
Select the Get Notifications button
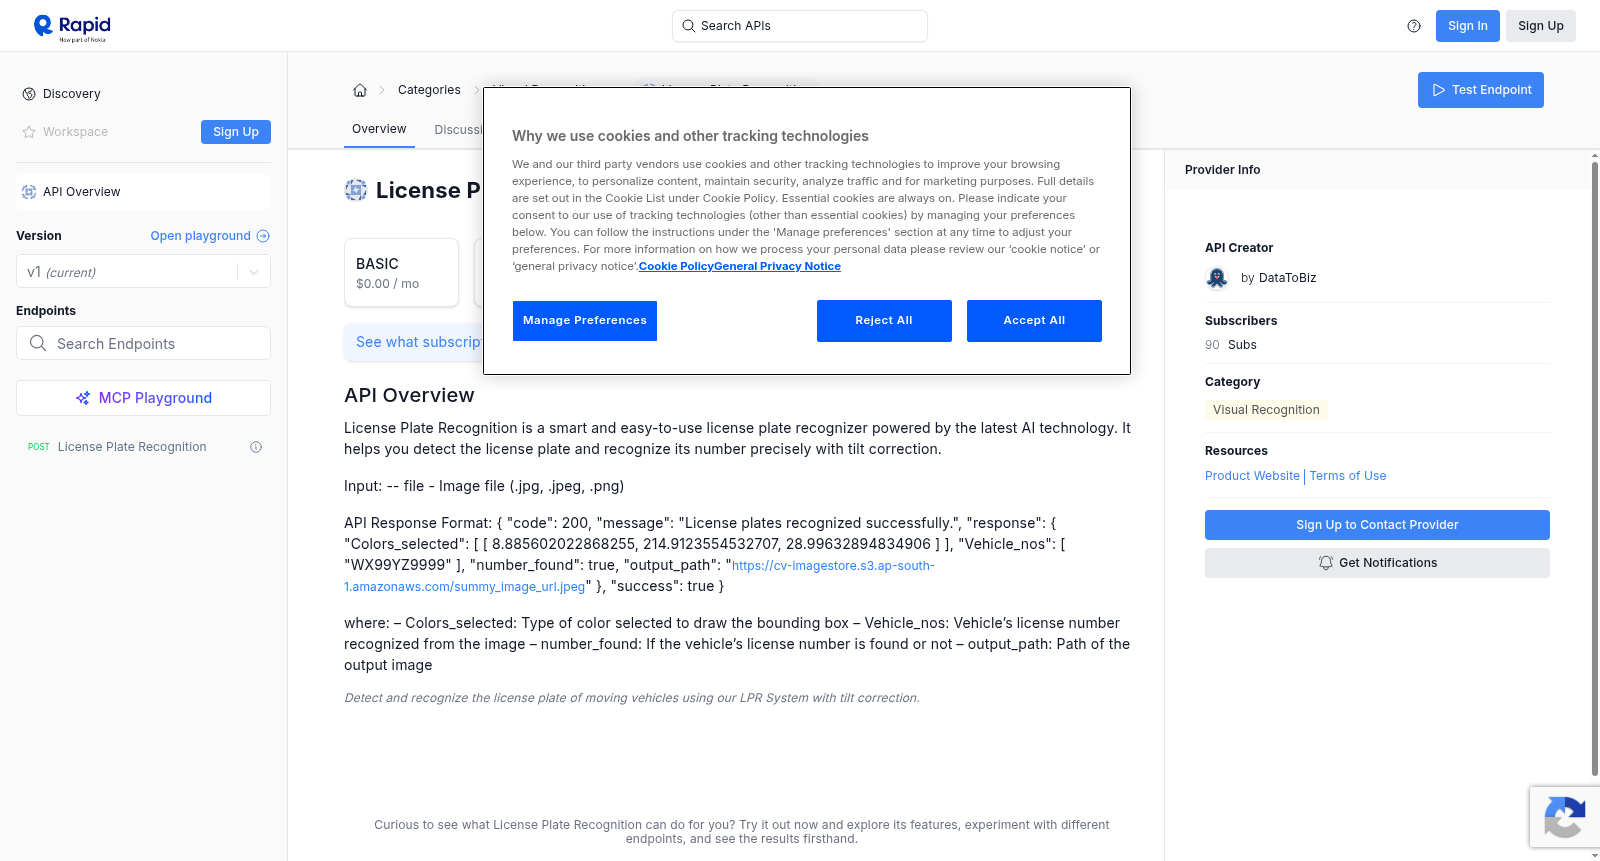click(x=1377, y=563)
